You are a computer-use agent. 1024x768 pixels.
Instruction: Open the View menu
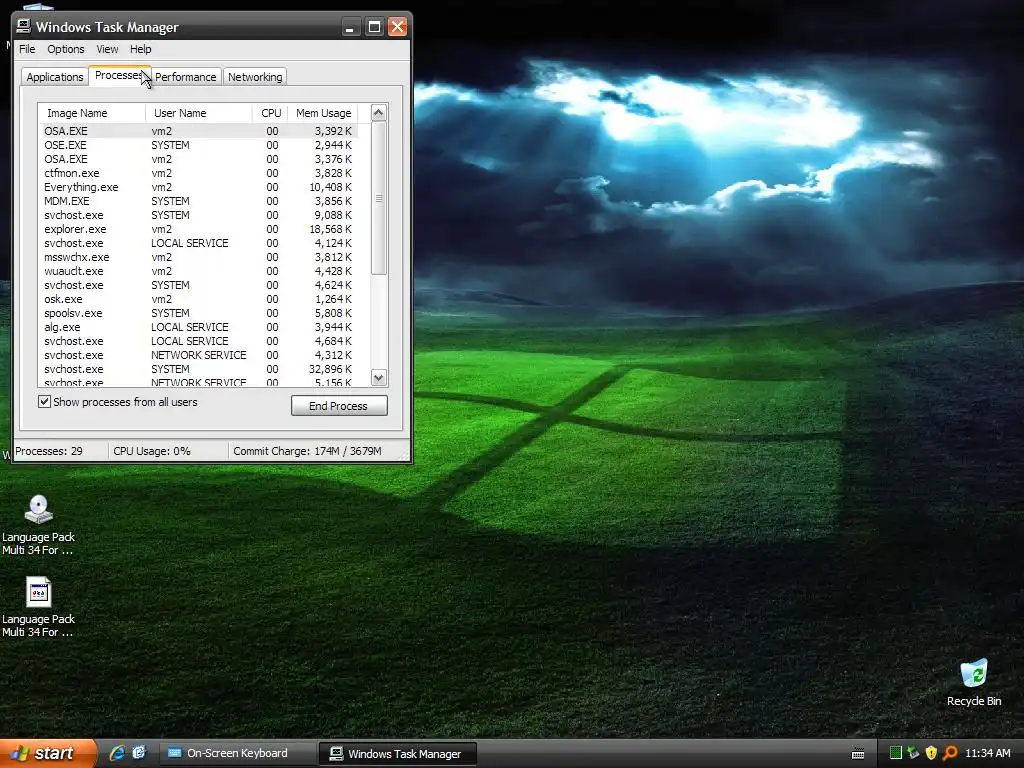[107, 49]
